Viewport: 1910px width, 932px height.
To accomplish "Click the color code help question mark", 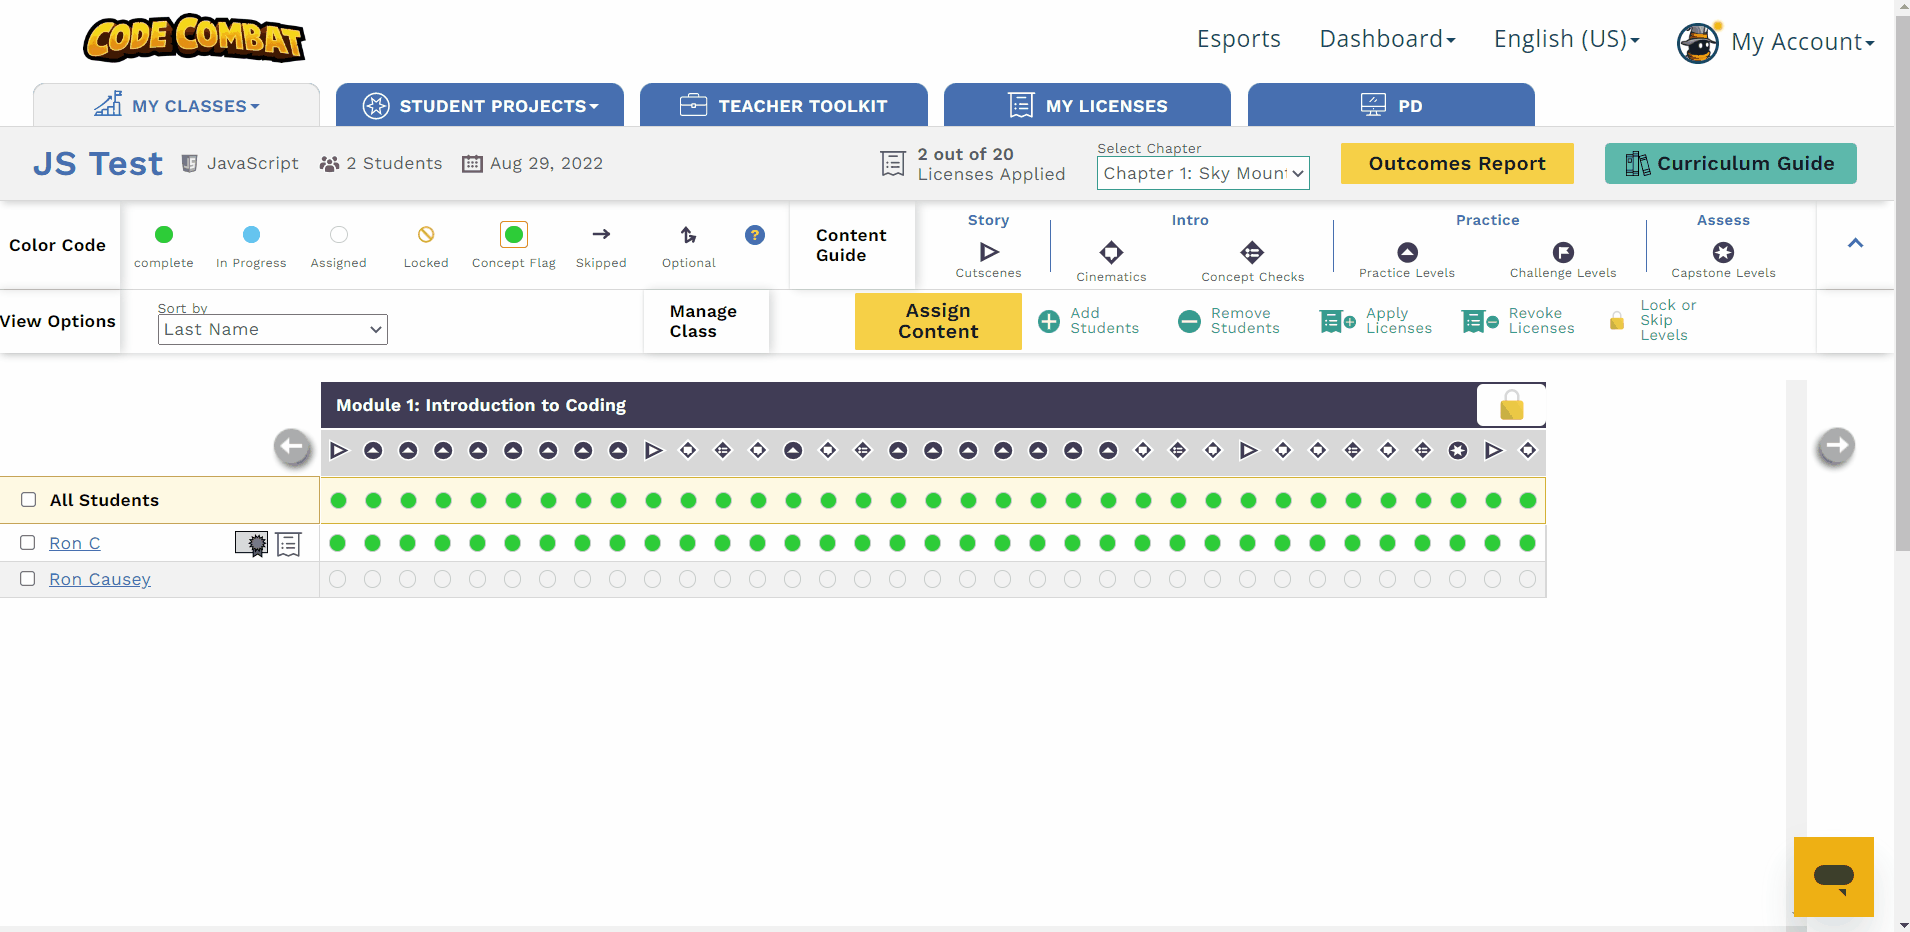I will point(755,235).
